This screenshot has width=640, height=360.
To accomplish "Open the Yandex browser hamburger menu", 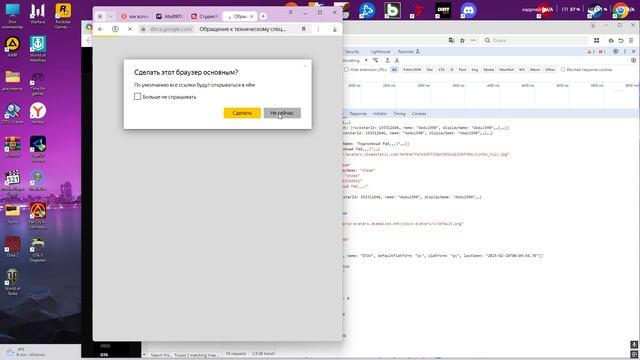I will [x=291, y=12].
